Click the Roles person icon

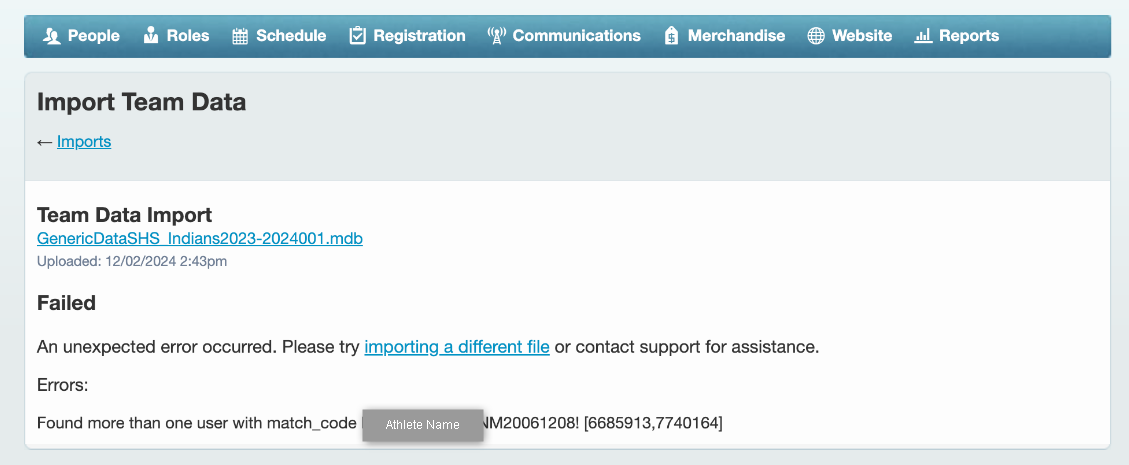click(151, 36)
